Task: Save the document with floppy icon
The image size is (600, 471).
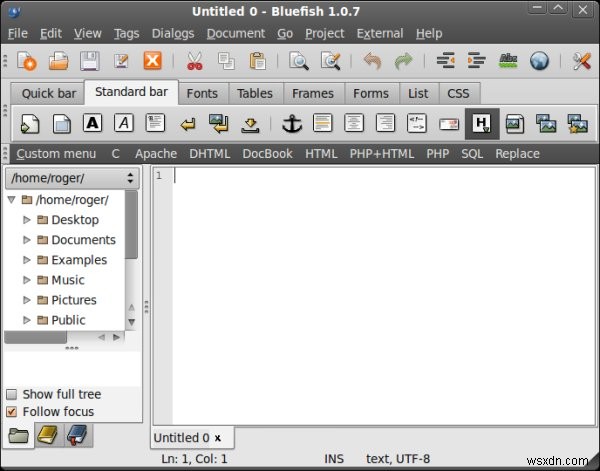Action: (90, 61)
